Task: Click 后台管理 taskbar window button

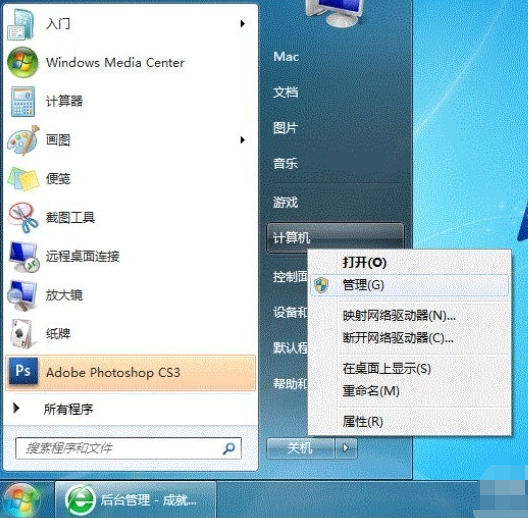Action: click(136, 500)
